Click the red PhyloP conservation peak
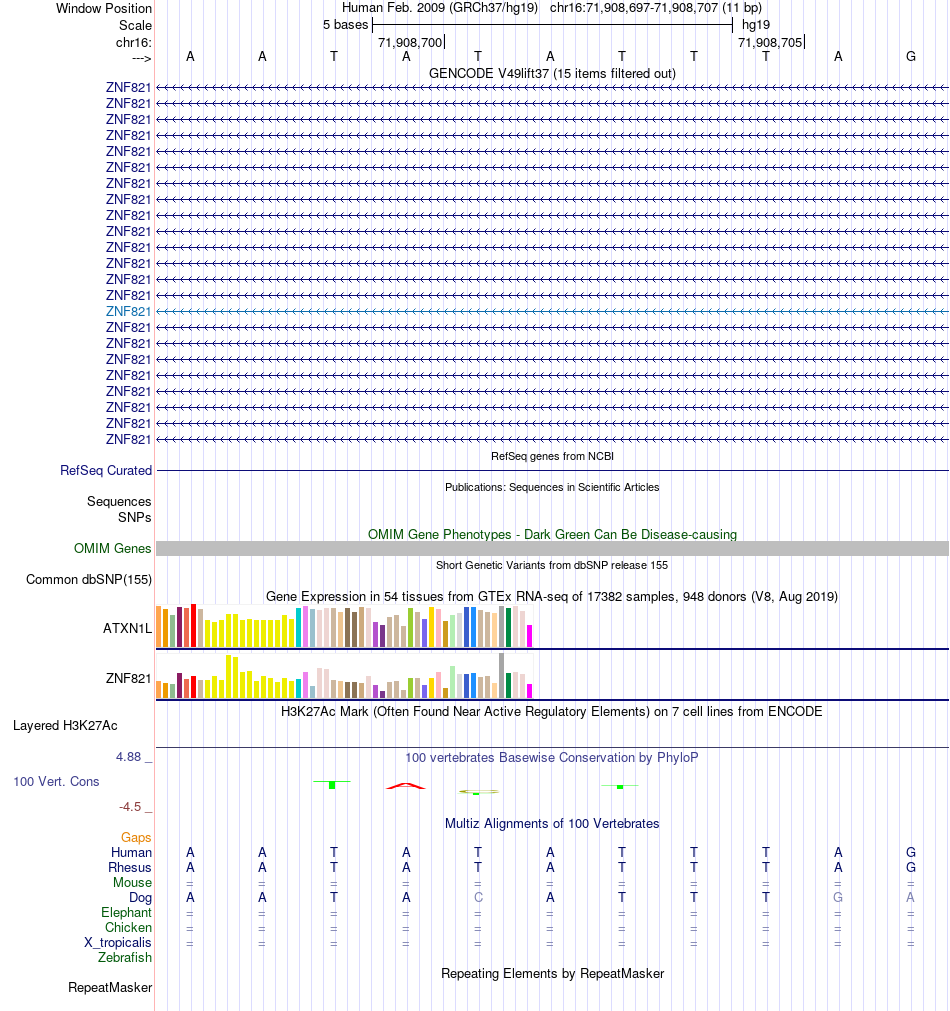The width and height of the screenshot is (950, 1011). click(x=406, y=786)
